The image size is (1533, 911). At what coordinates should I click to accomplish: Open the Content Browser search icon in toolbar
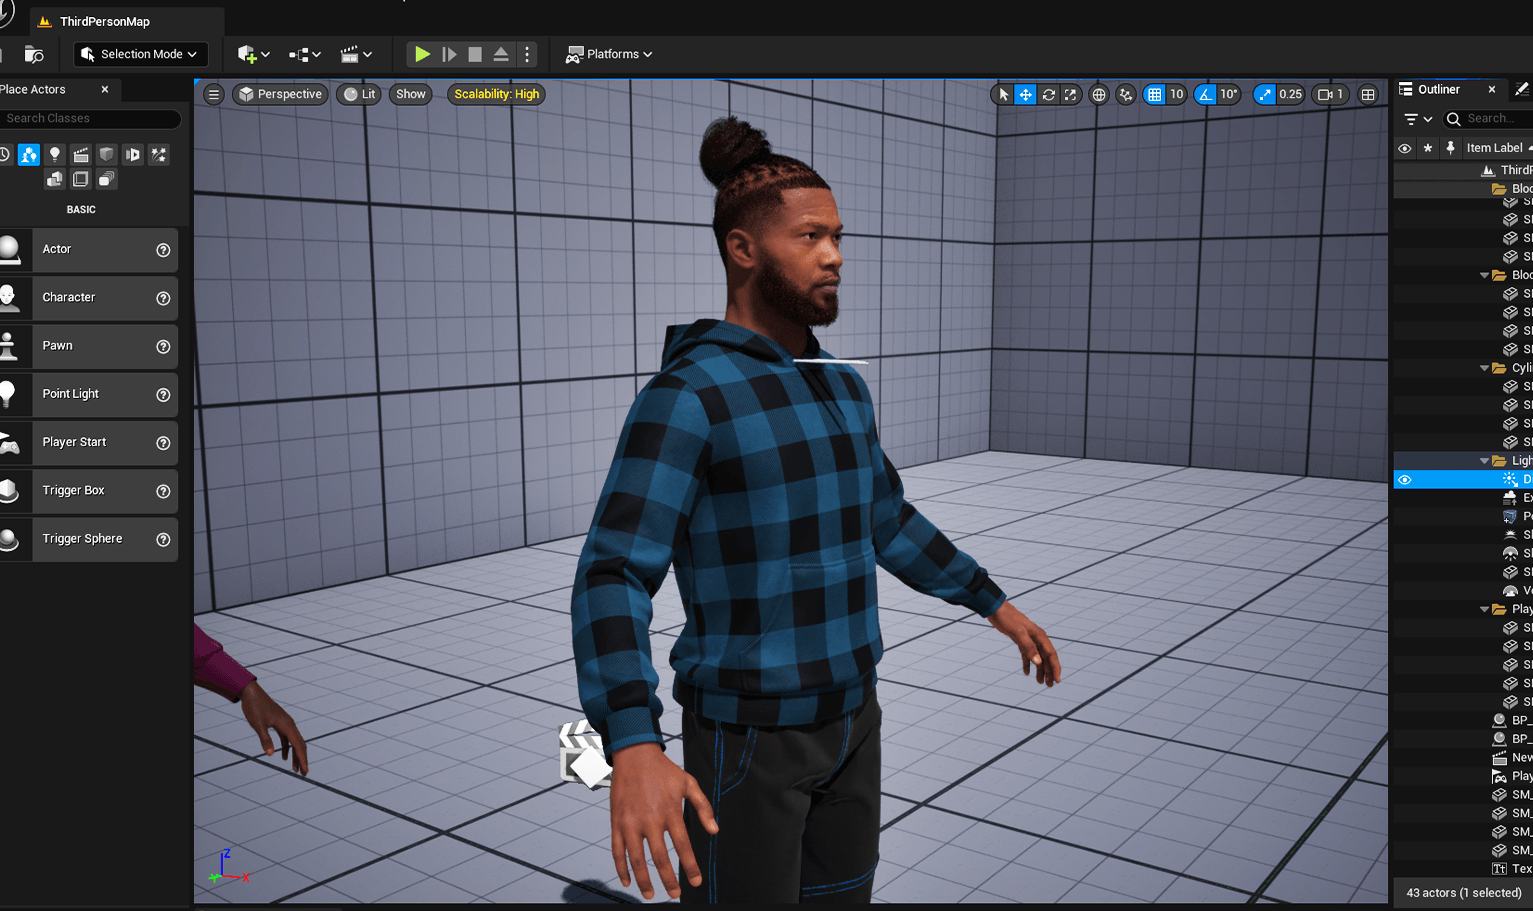34,54
